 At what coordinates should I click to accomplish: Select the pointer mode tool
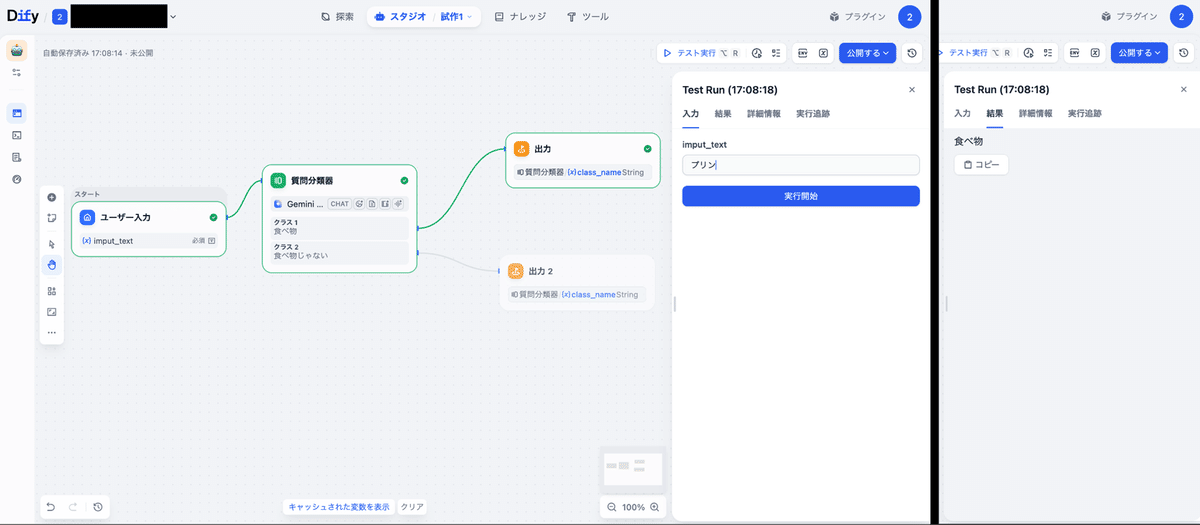point(52,244)
